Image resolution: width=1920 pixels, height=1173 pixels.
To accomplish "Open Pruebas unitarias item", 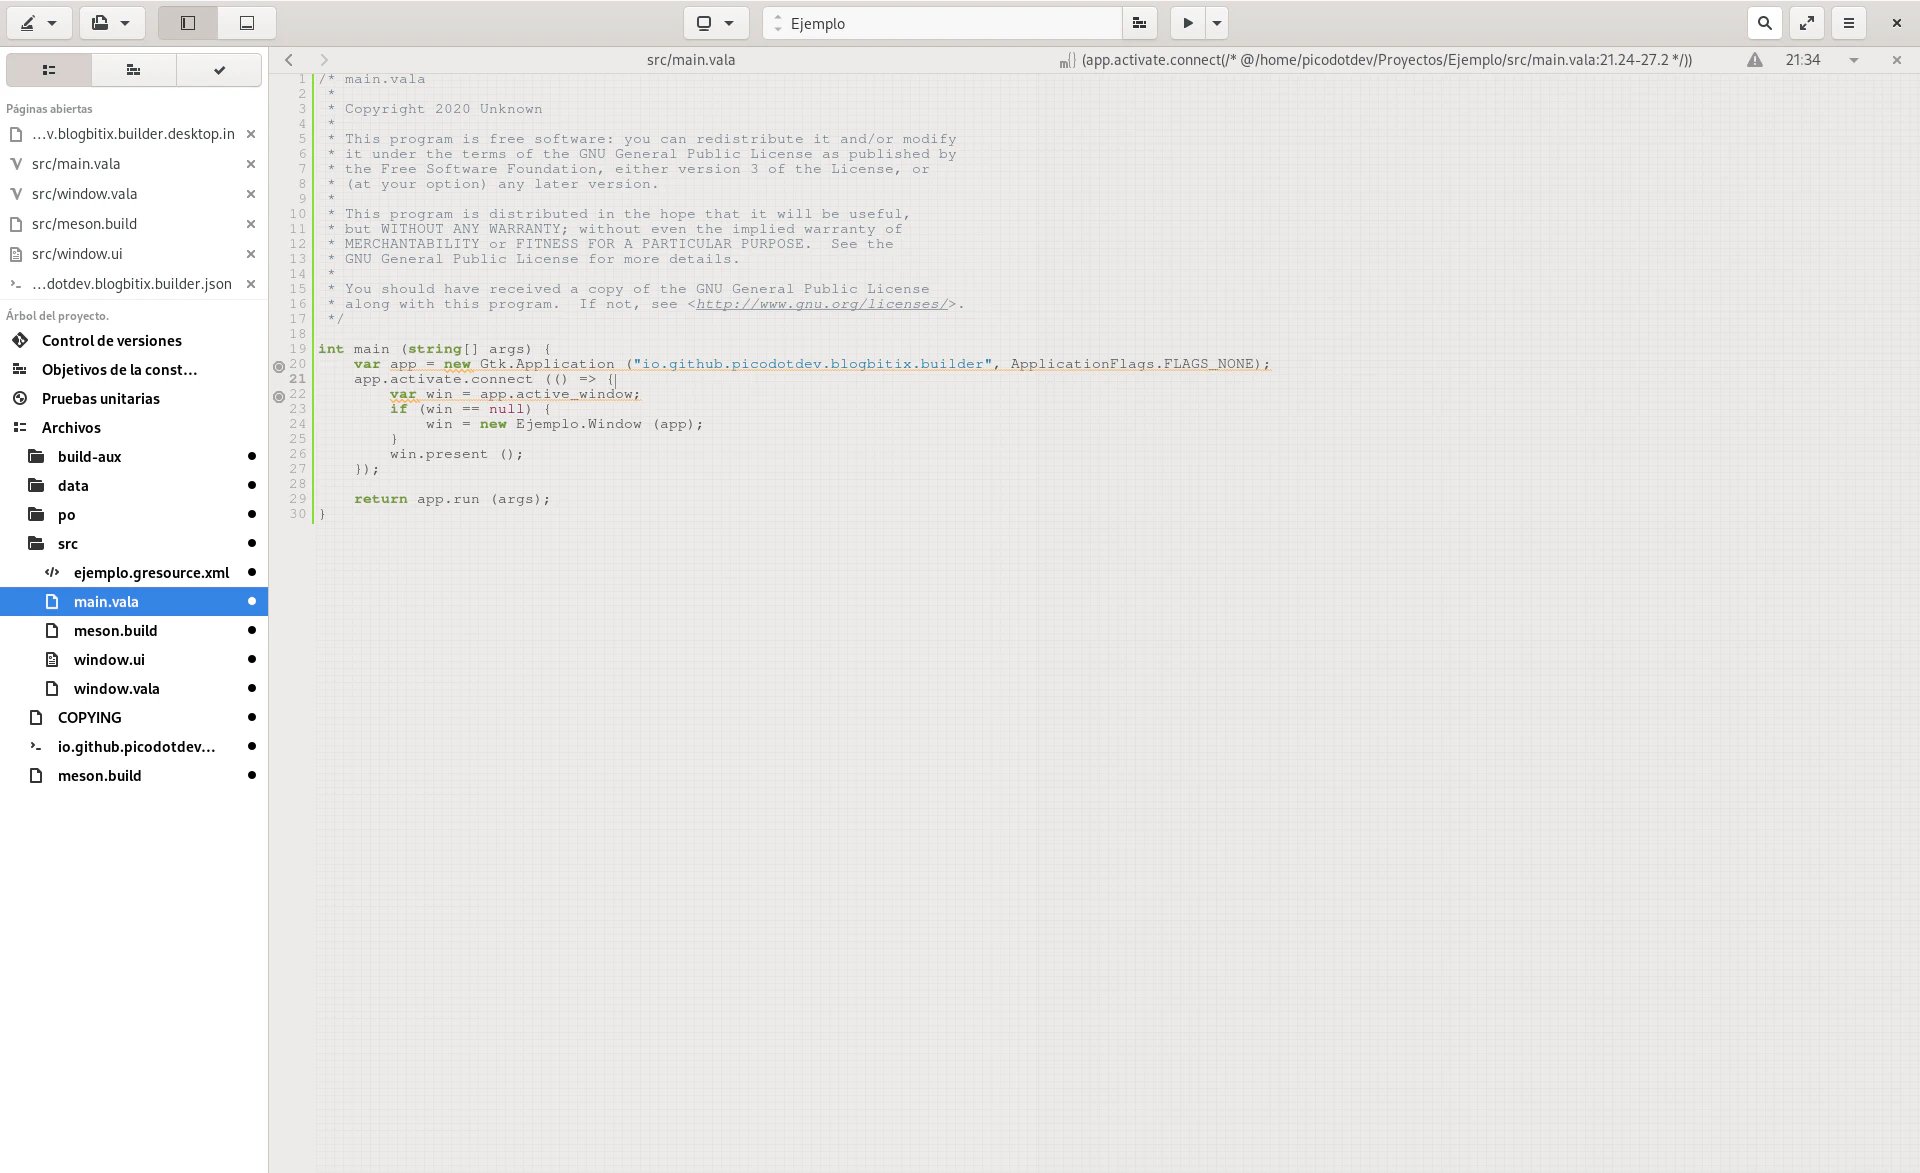I will pyautogui.click(x=100, y=399).
